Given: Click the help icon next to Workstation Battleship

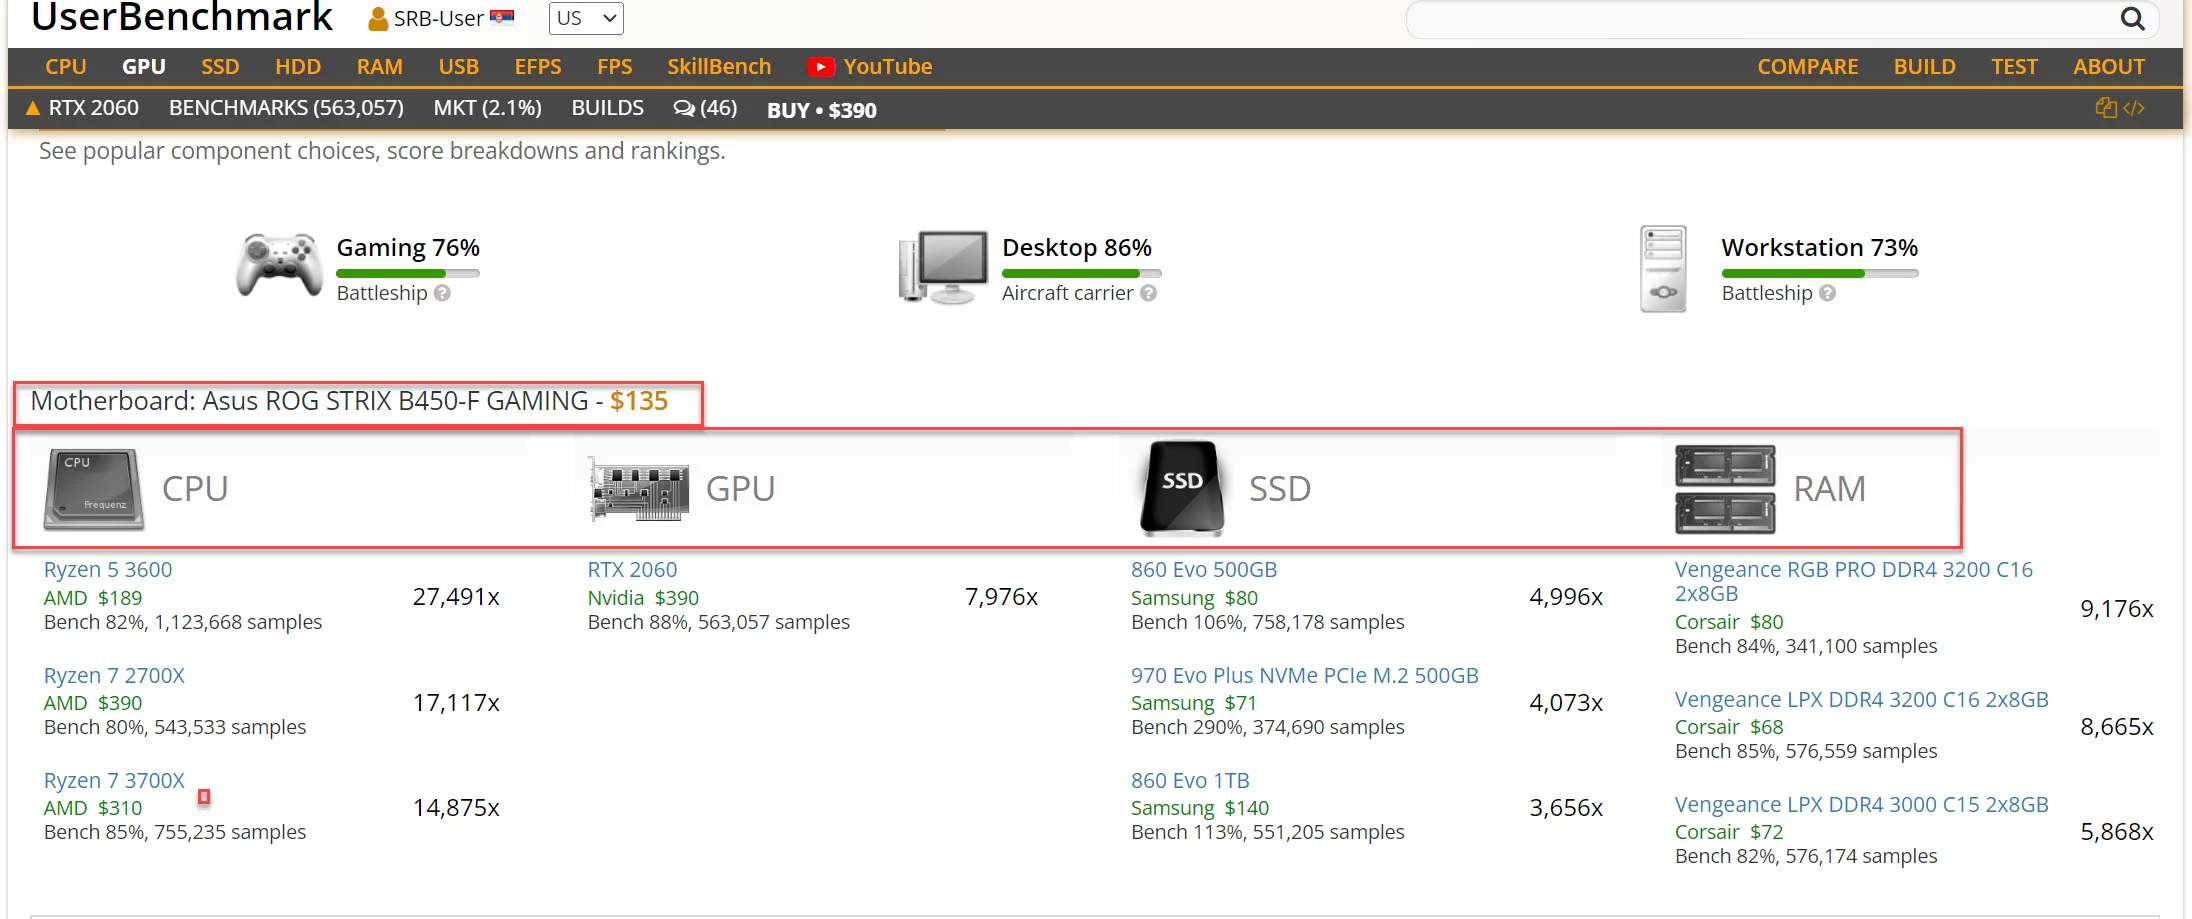Looking at the screenshot, I should click(1827, 293).
